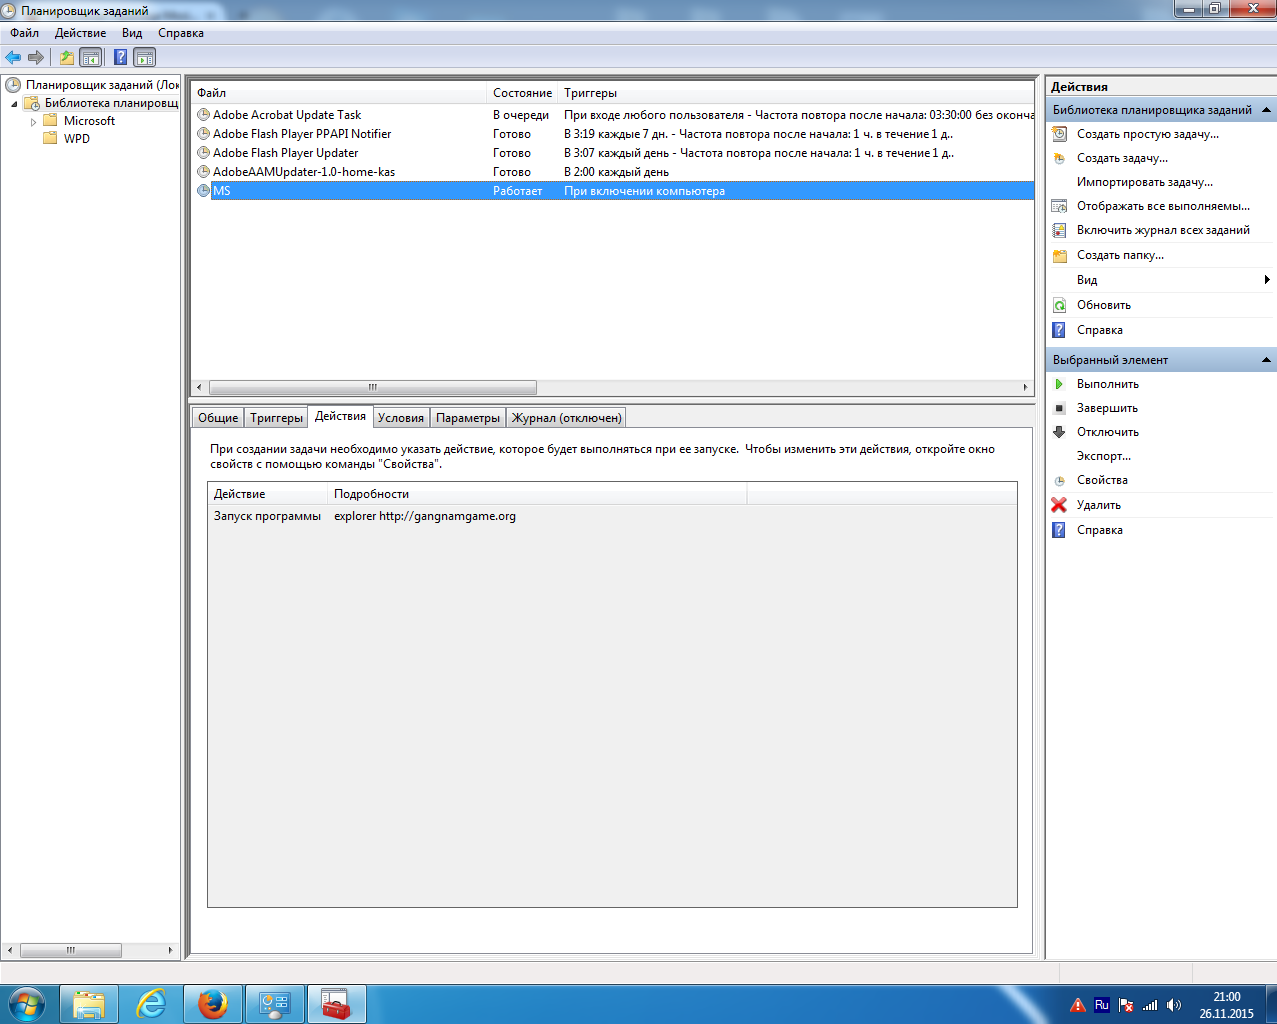Click the volume speaker tray icon

click(x=1174, y=1005)
